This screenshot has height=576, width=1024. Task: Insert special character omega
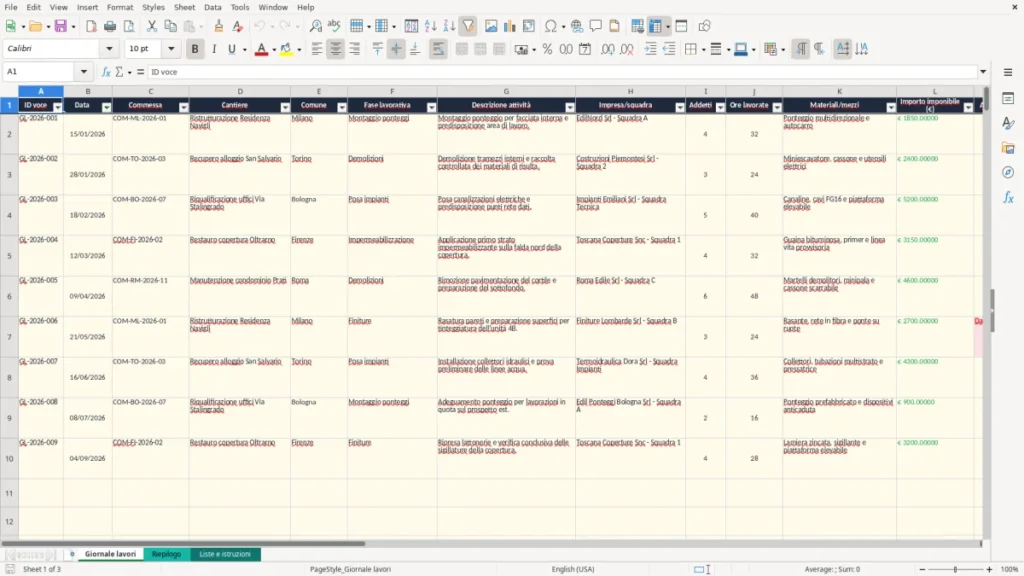coord(551,26)
